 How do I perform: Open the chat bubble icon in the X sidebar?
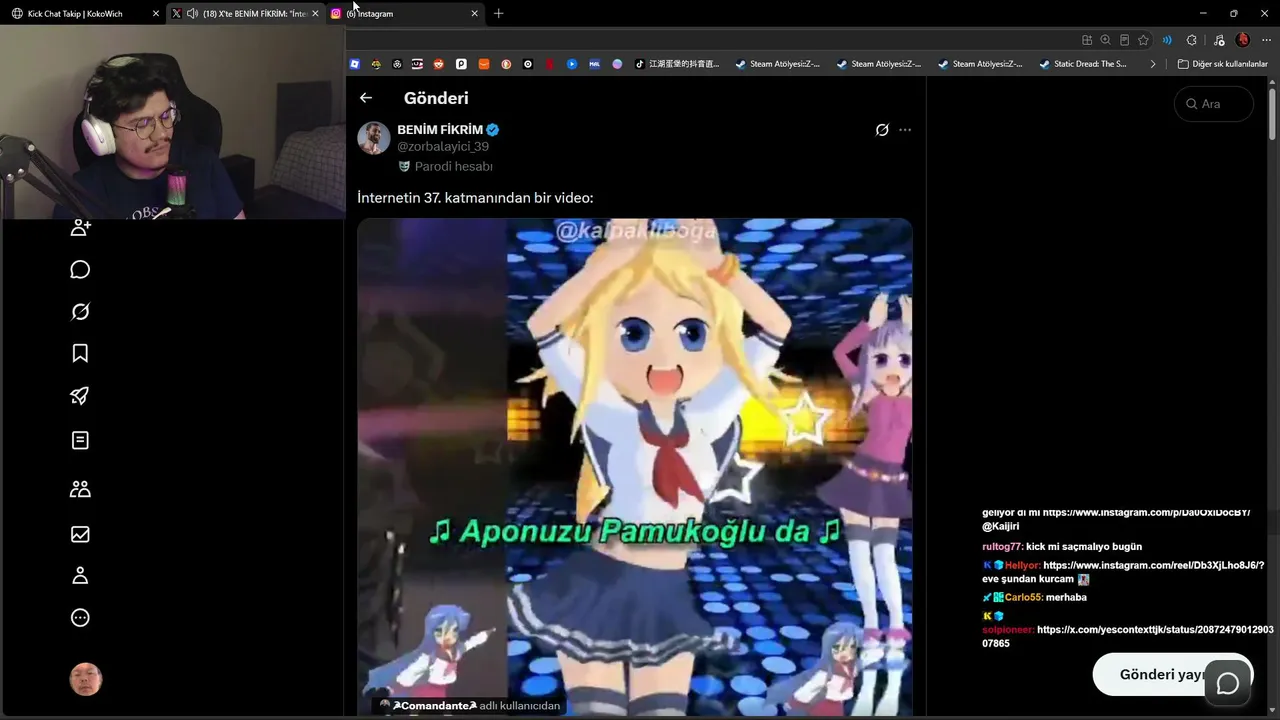[x=81, y=270]
